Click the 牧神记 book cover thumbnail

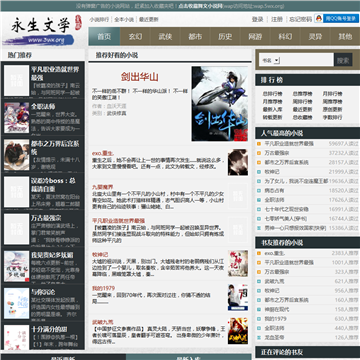(x=238, y=263)
